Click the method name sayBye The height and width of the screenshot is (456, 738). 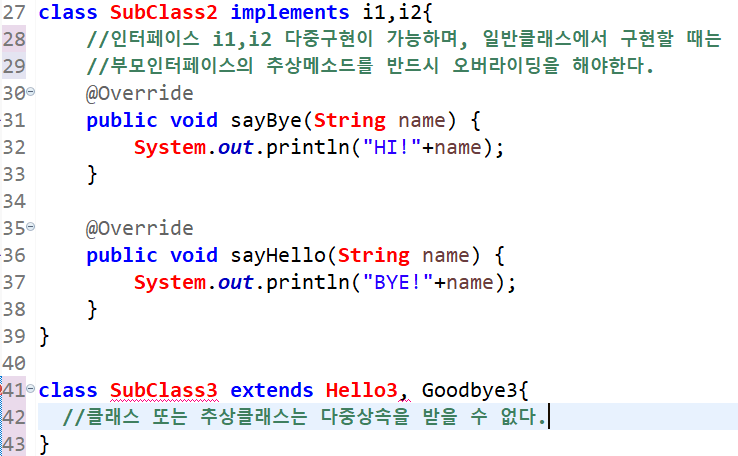266,121
